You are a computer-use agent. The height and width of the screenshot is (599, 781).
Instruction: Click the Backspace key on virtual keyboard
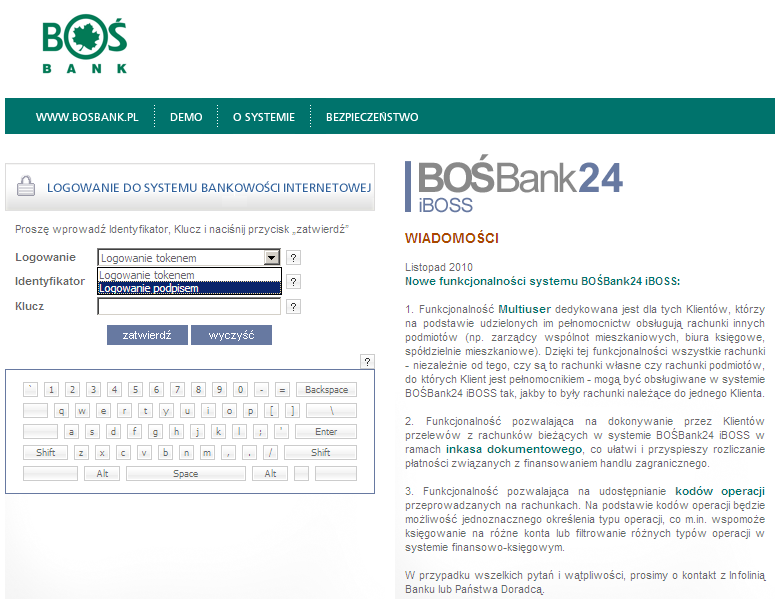(x=326, y=389)
